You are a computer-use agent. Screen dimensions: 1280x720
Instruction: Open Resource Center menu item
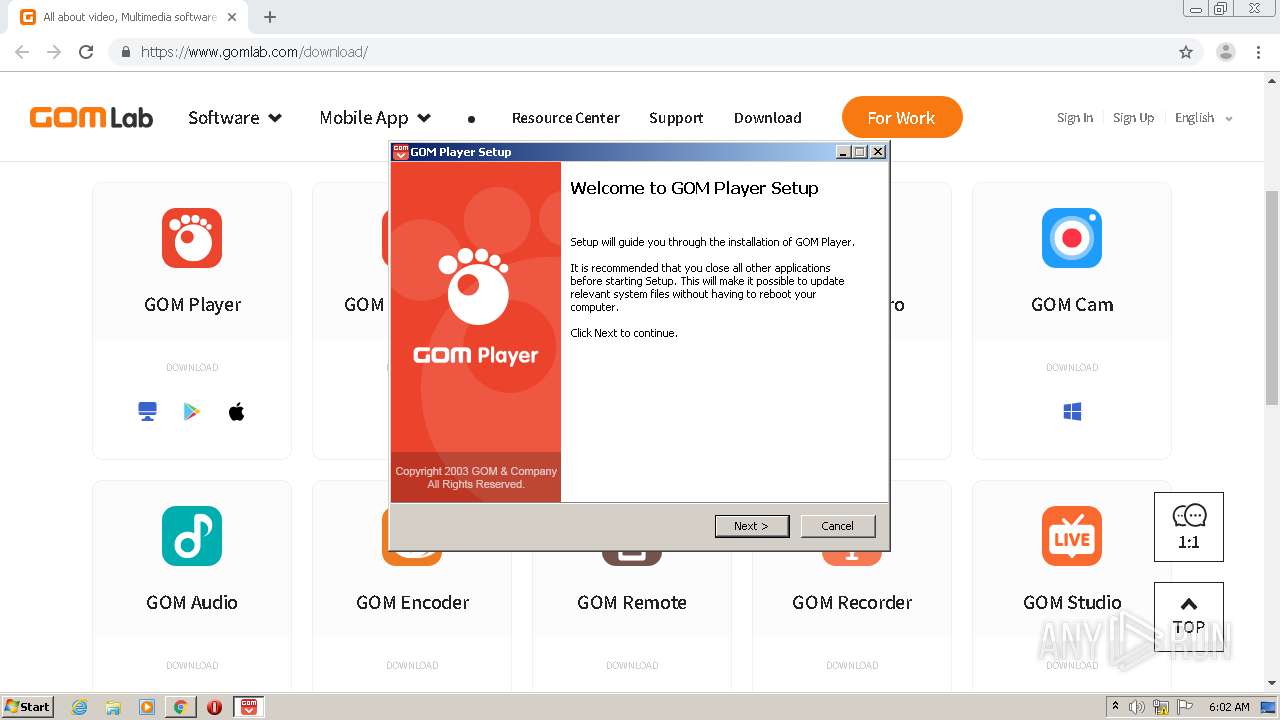566,118
